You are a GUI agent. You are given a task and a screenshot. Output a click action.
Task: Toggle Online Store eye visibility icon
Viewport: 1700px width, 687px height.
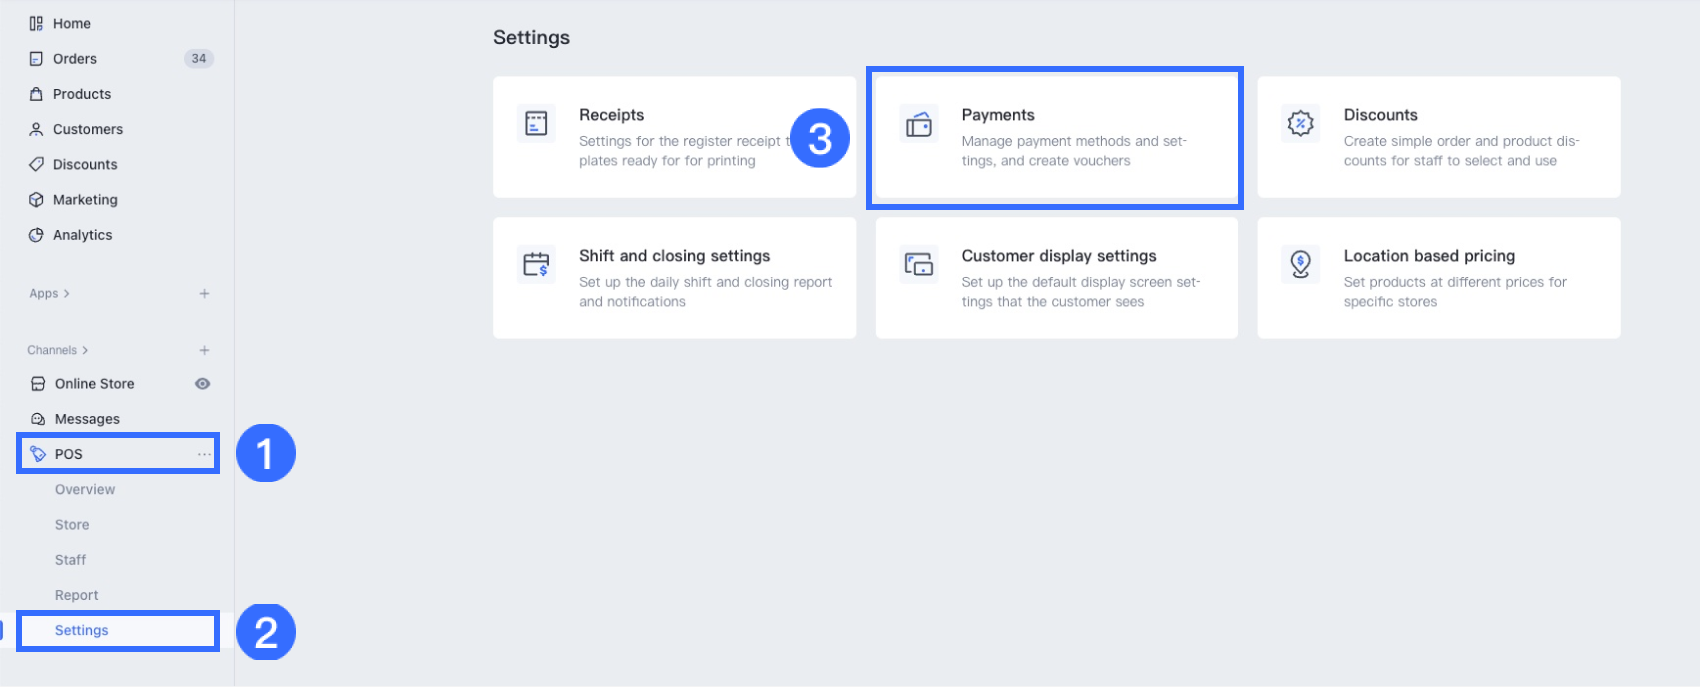pyautogui.click(x=203, y=384)
